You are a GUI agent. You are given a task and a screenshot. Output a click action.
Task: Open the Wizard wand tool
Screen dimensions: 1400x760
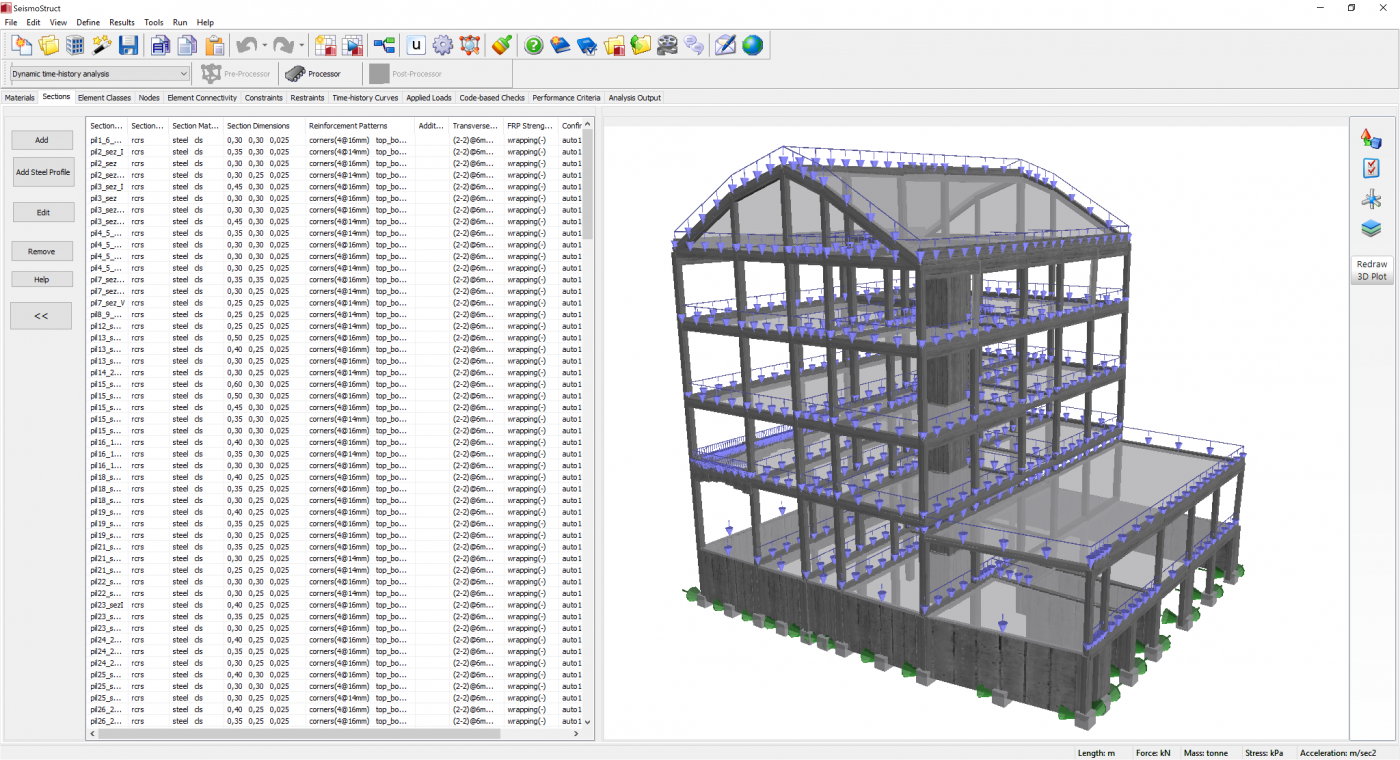102,45
